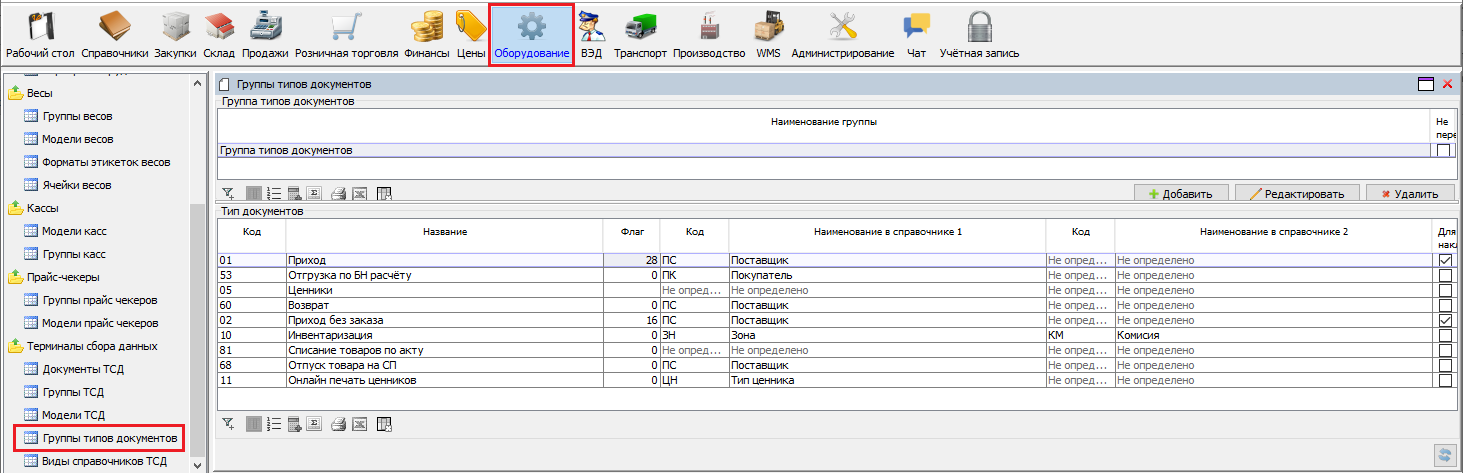Uncheck the checkbox in the Приход row
This screenshot has width=1463, height=473.
1443,260
